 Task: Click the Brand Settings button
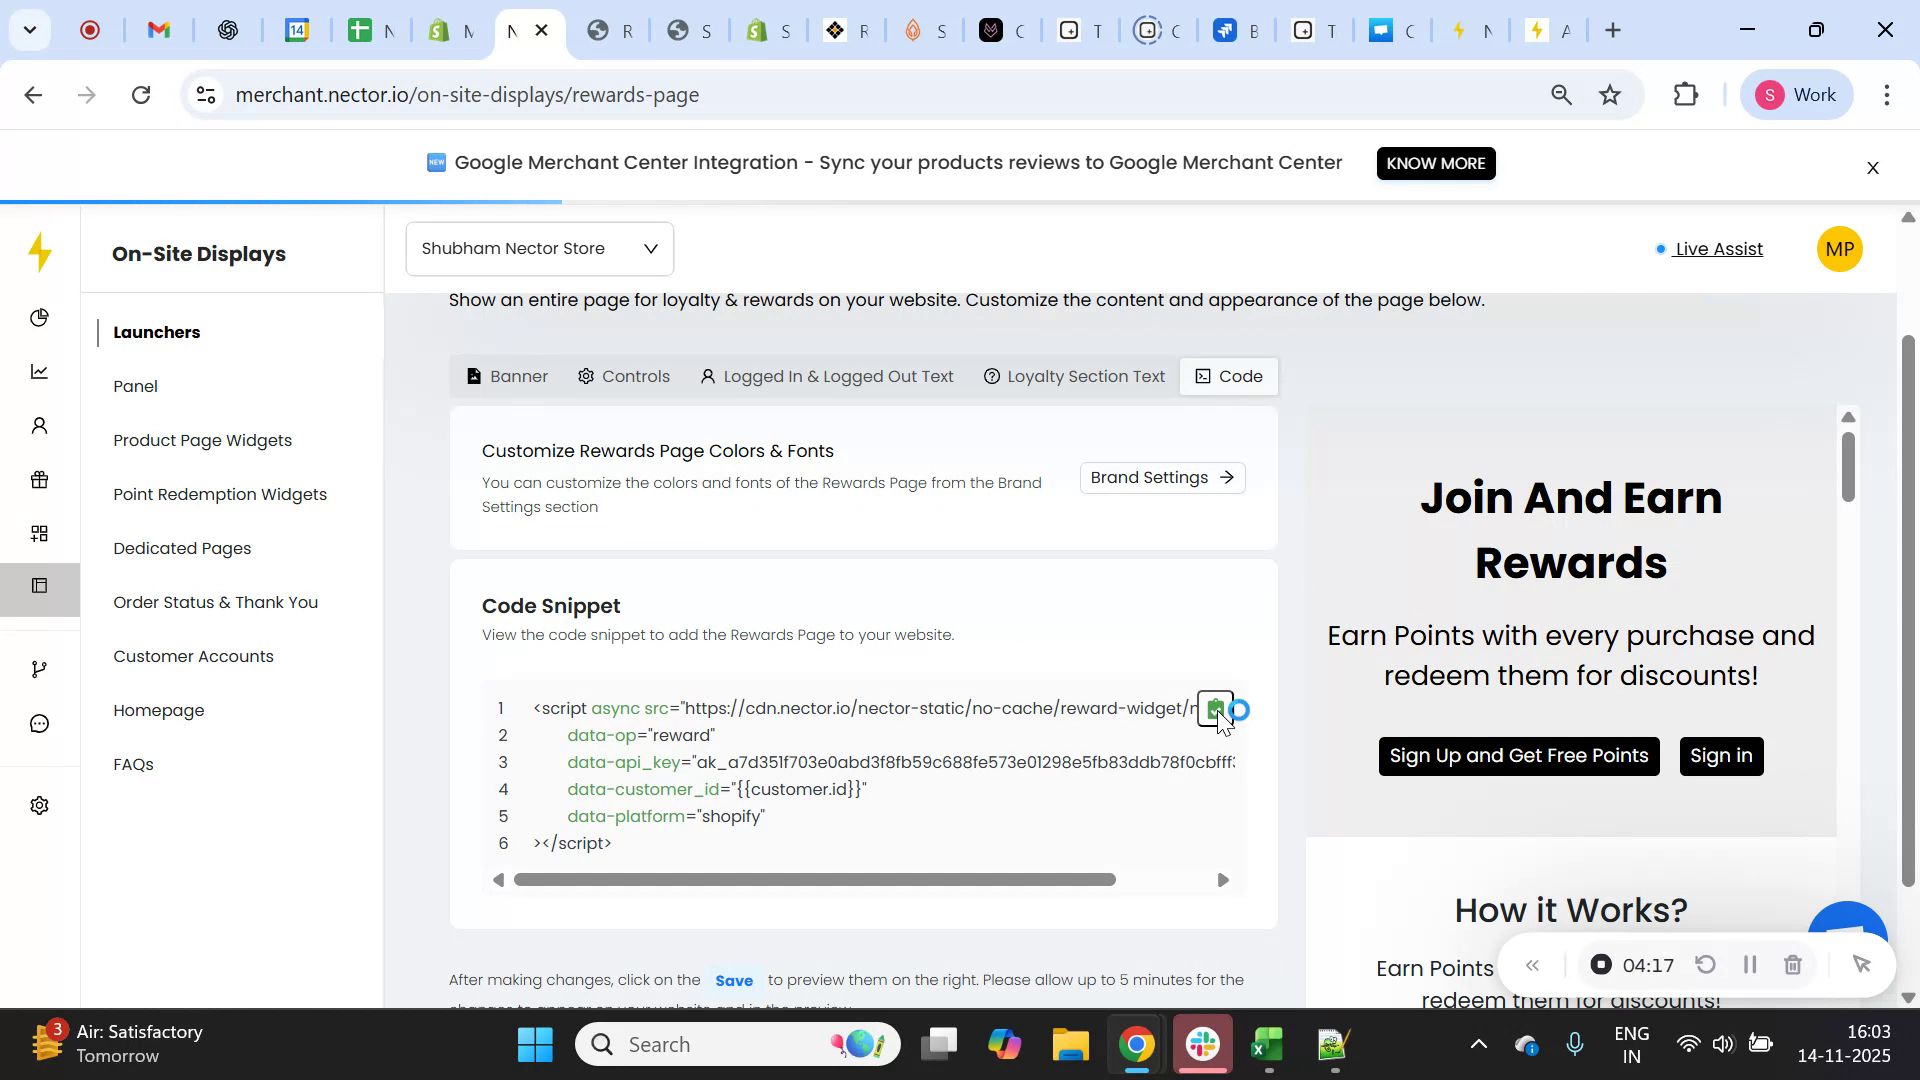click(x=1161, y=477)
